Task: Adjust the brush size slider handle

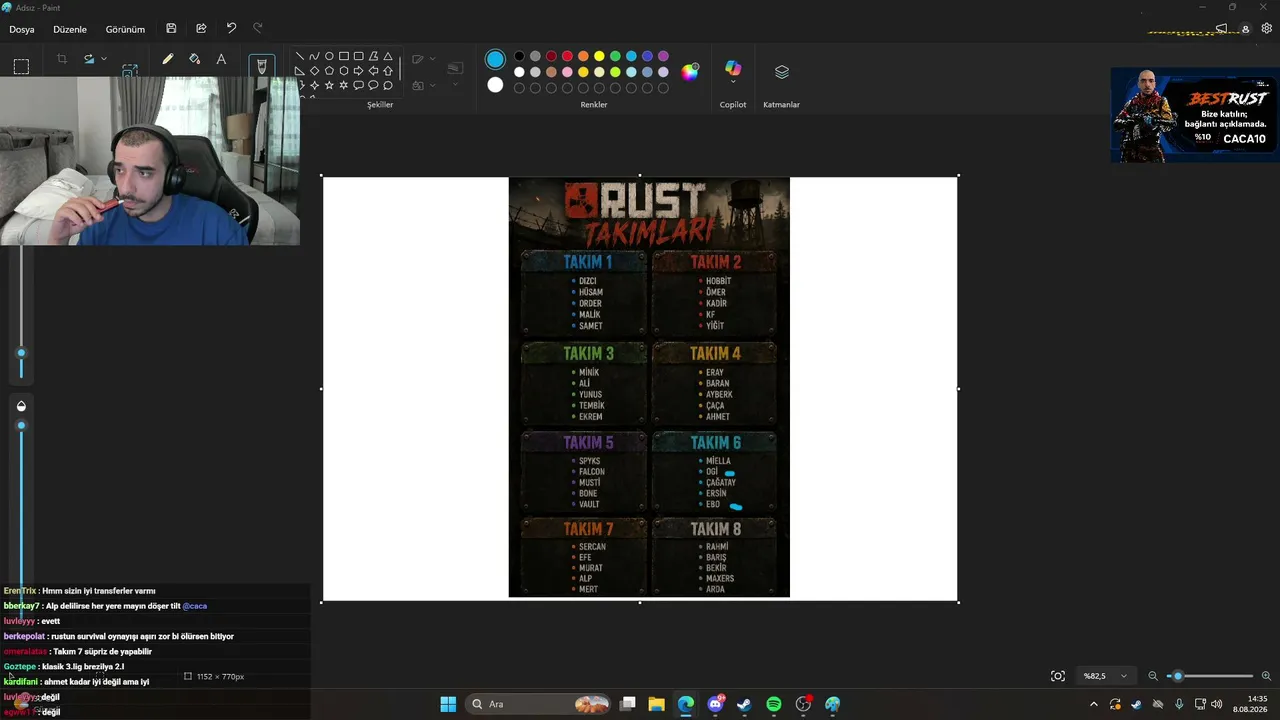Action: [x=21, y=353]
